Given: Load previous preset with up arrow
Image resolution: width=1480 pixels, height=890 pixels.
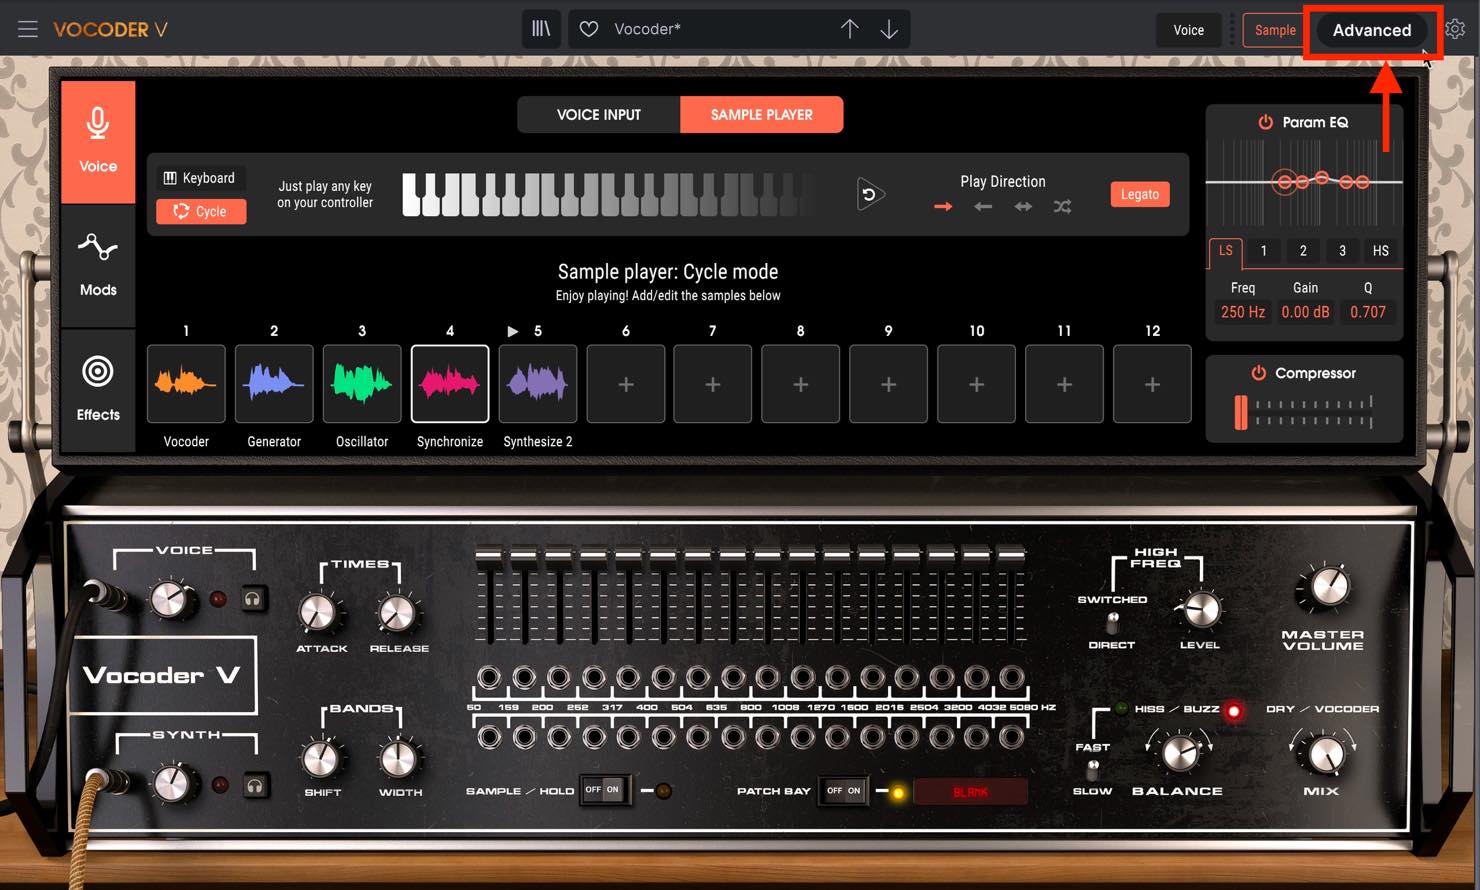Looking at the screenshot, I should tap(849, 29).
